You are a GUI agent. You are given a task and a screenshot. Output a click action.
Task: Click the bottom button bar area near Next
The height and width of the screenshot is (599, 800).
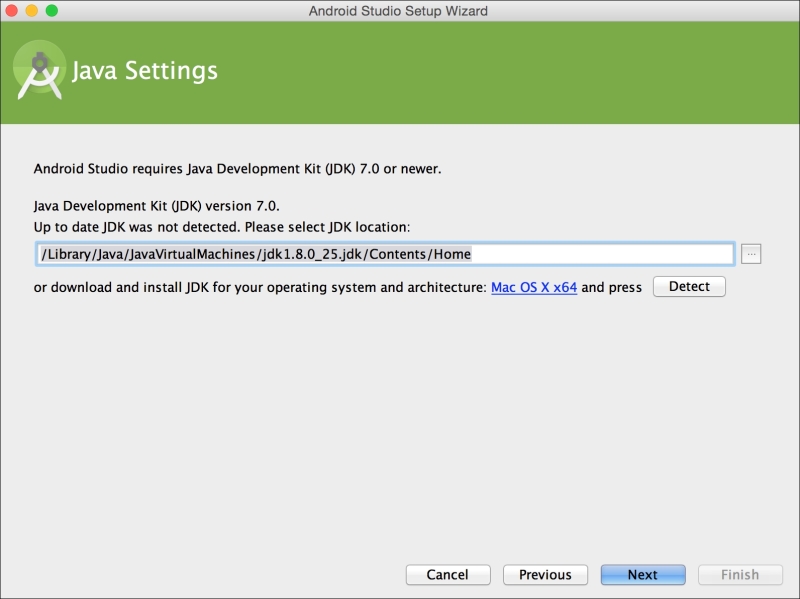(642, 574)
